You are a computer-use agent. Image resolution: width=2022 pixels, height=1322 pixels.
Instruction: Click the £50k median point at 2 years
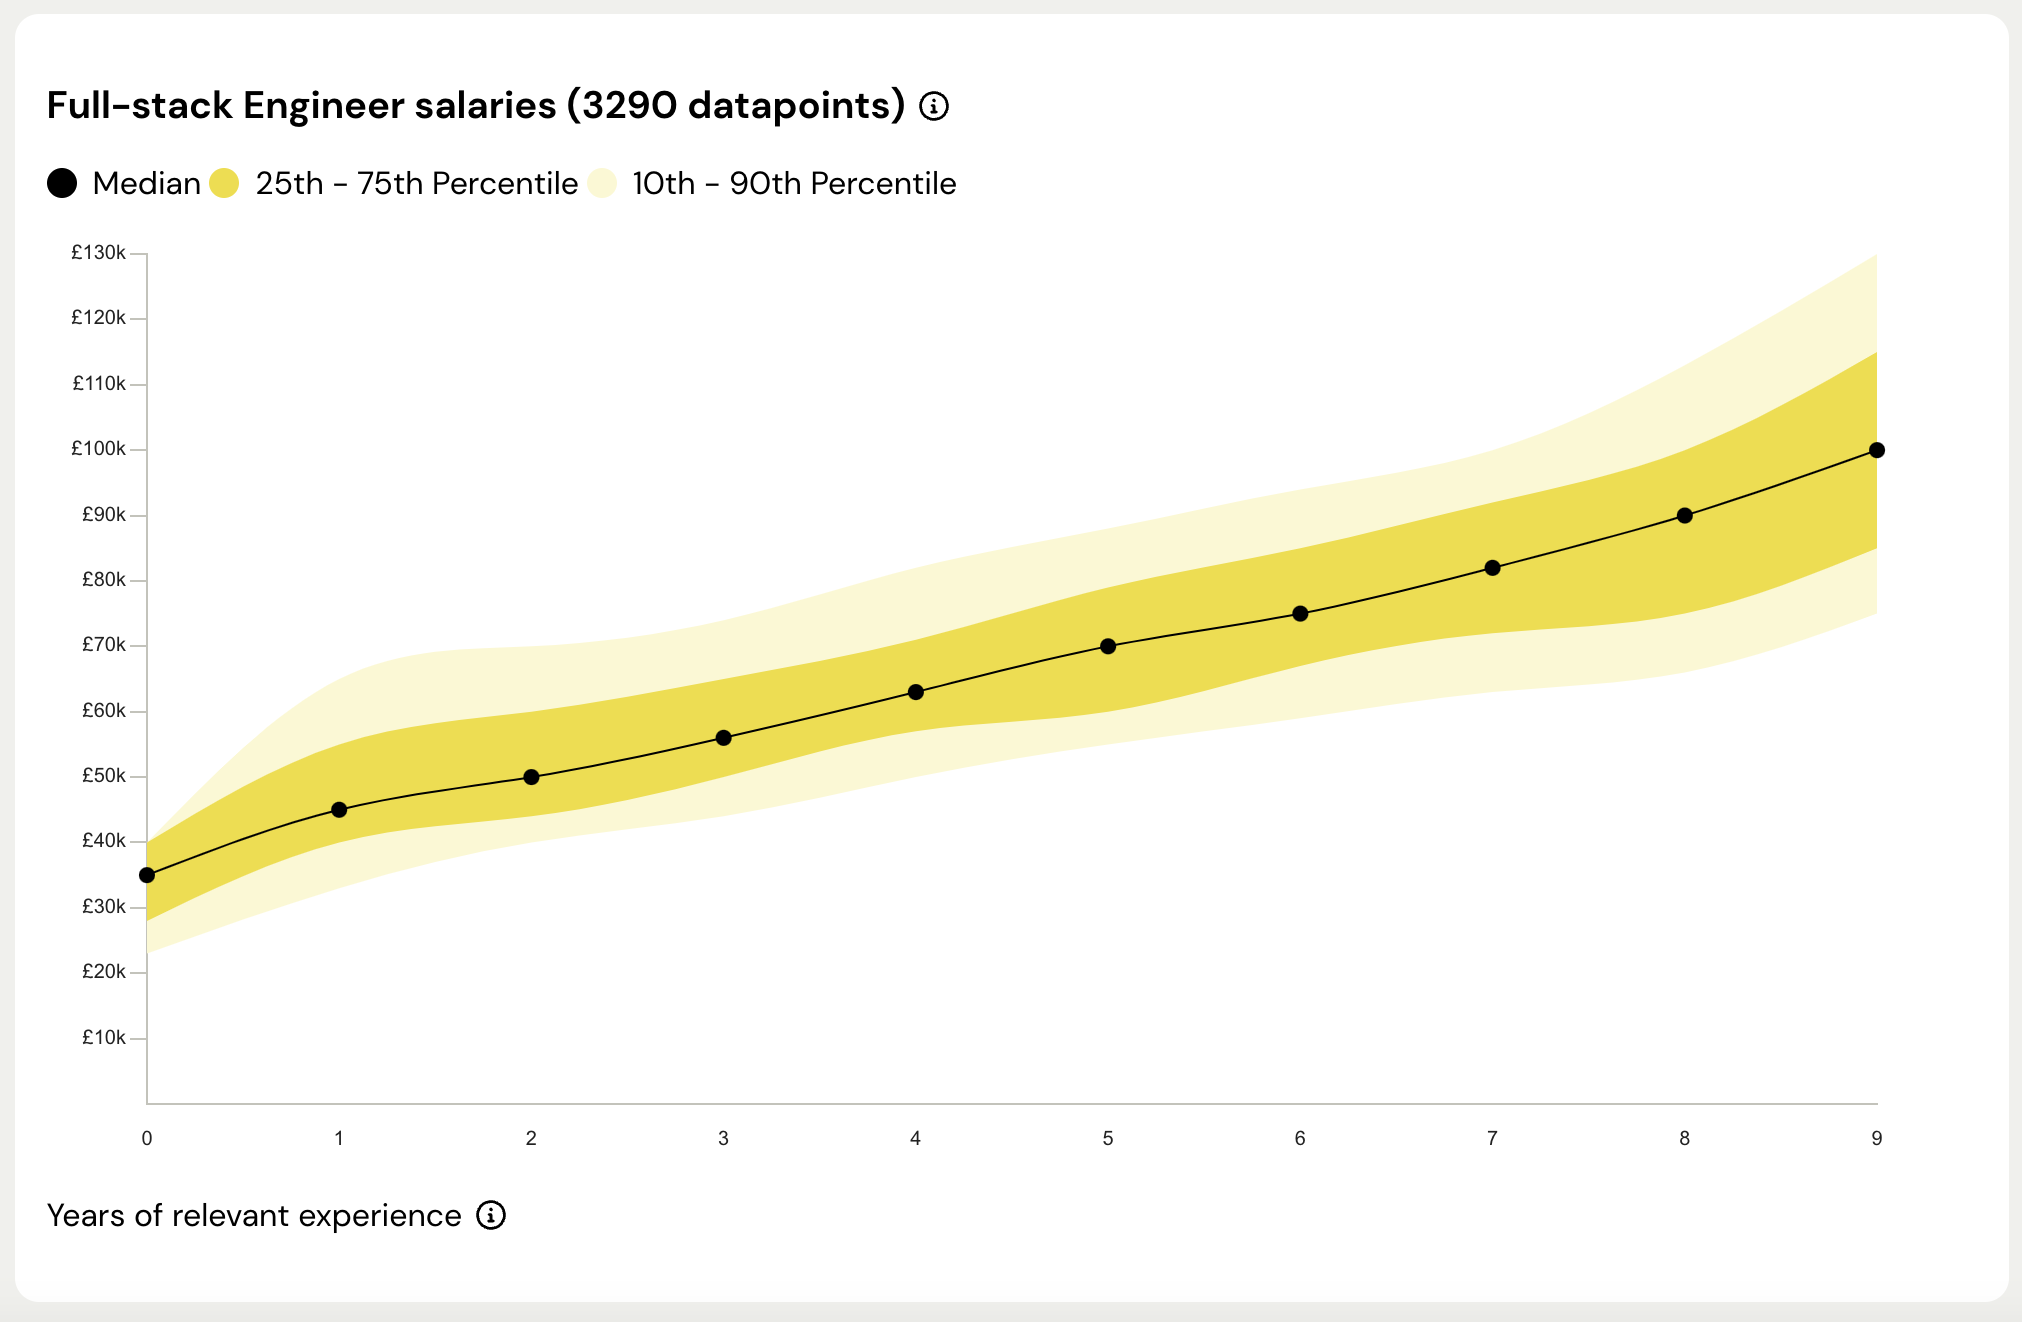(531, 777)
